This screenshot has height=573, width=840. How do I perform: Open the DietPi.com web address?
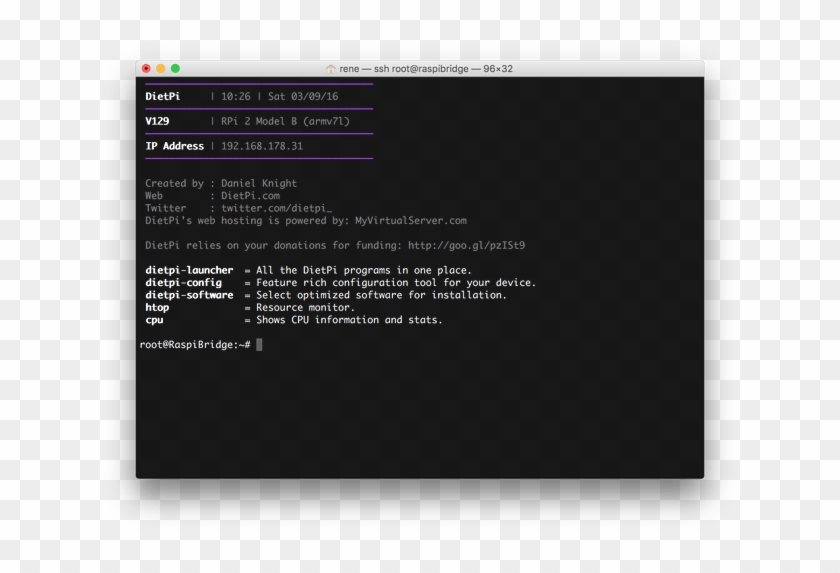point(250,195)
